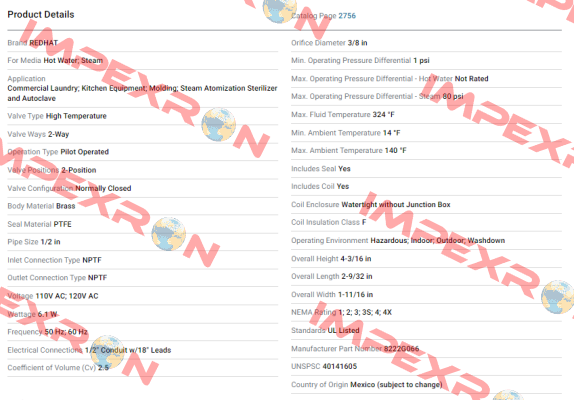Click the Coil Insulation Class F row
The width and height of the screenshot is (574, 400).
coord(426,222)
